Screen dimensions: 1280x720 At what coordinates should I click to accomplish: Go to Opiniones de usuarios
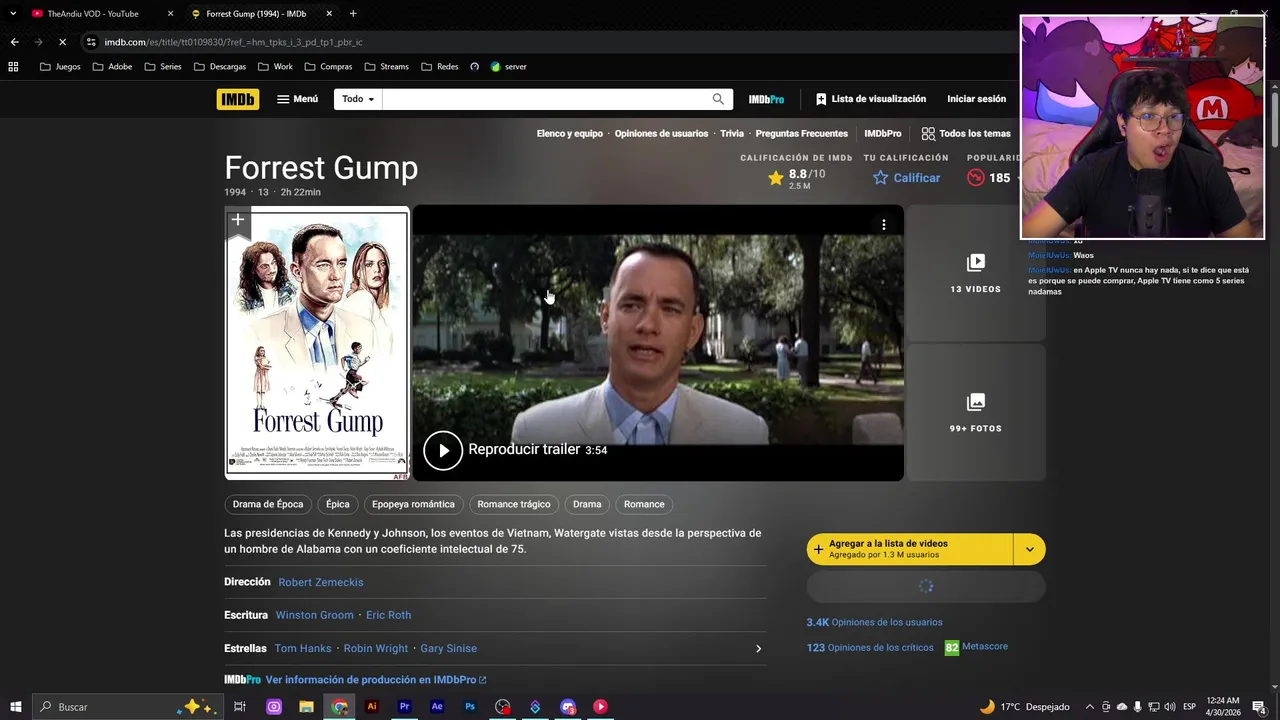tap(661, 133)
